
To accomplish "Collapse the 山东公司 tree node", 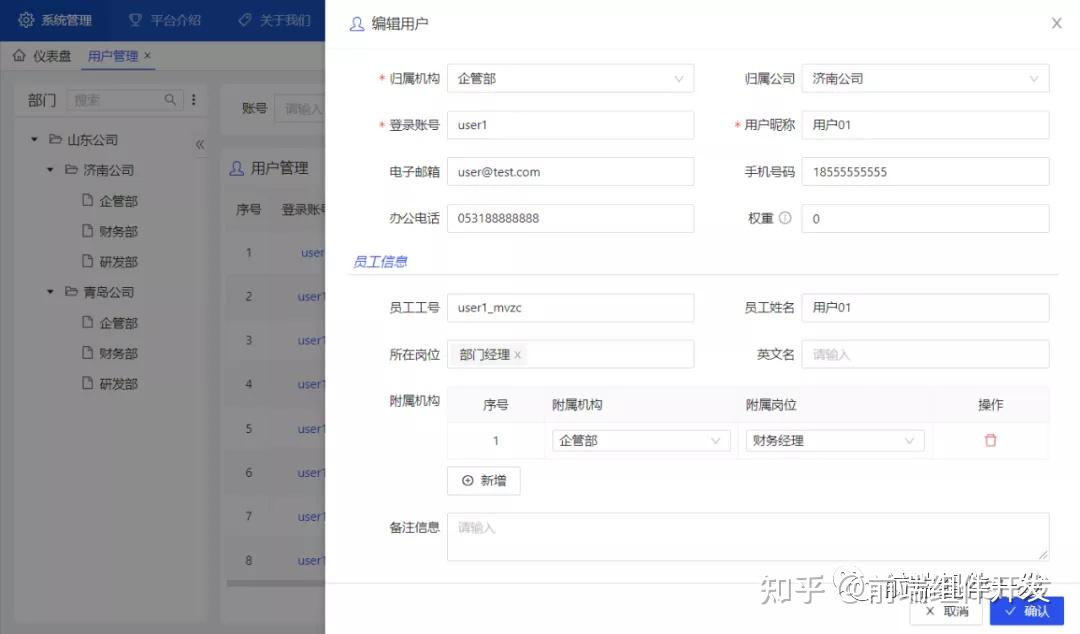I will 33,139.
